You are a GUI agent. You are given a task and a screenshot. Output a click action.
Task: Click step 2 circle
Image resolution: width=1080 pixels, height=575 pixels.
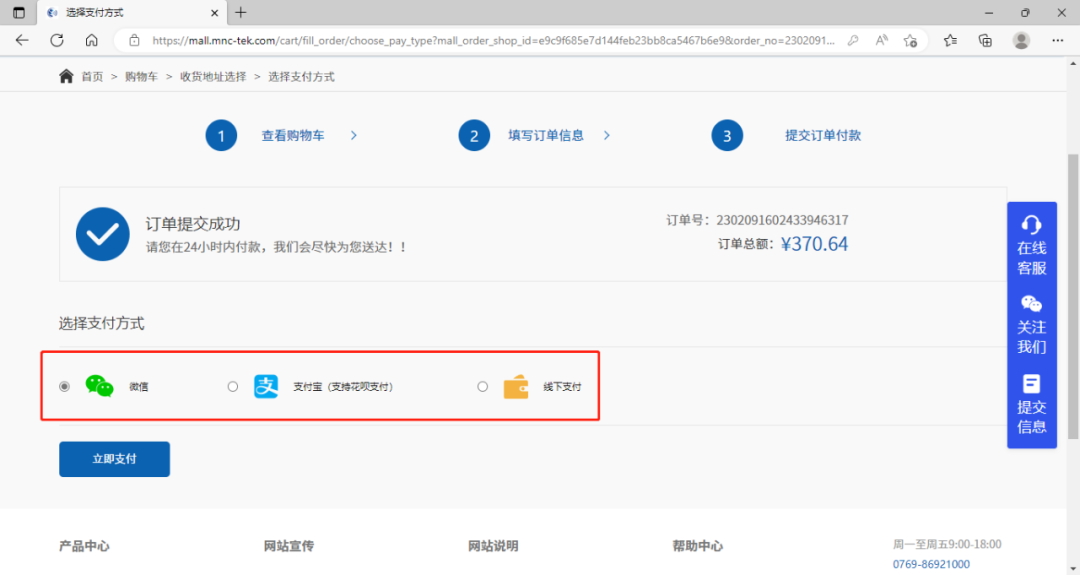474,136
